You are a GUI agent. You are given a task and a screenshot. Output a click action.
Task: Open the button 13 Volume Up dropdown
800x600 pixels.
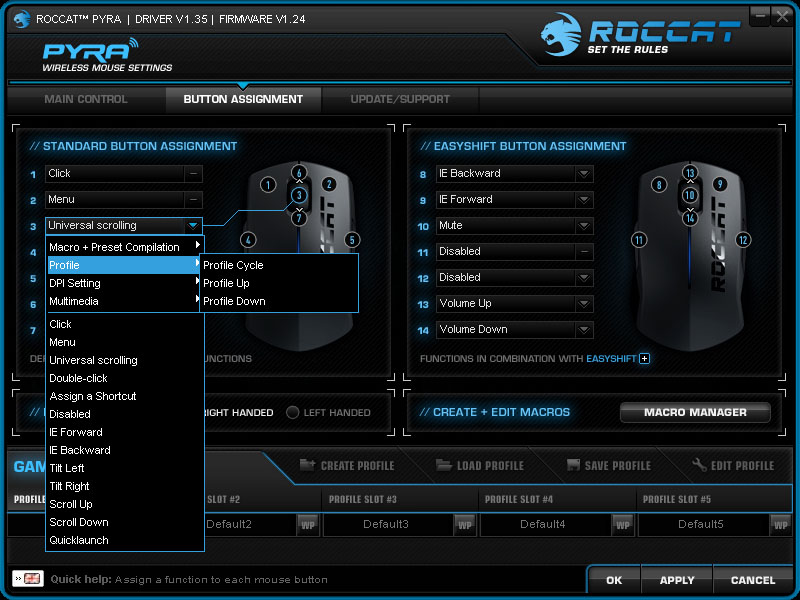coord(584,304)
